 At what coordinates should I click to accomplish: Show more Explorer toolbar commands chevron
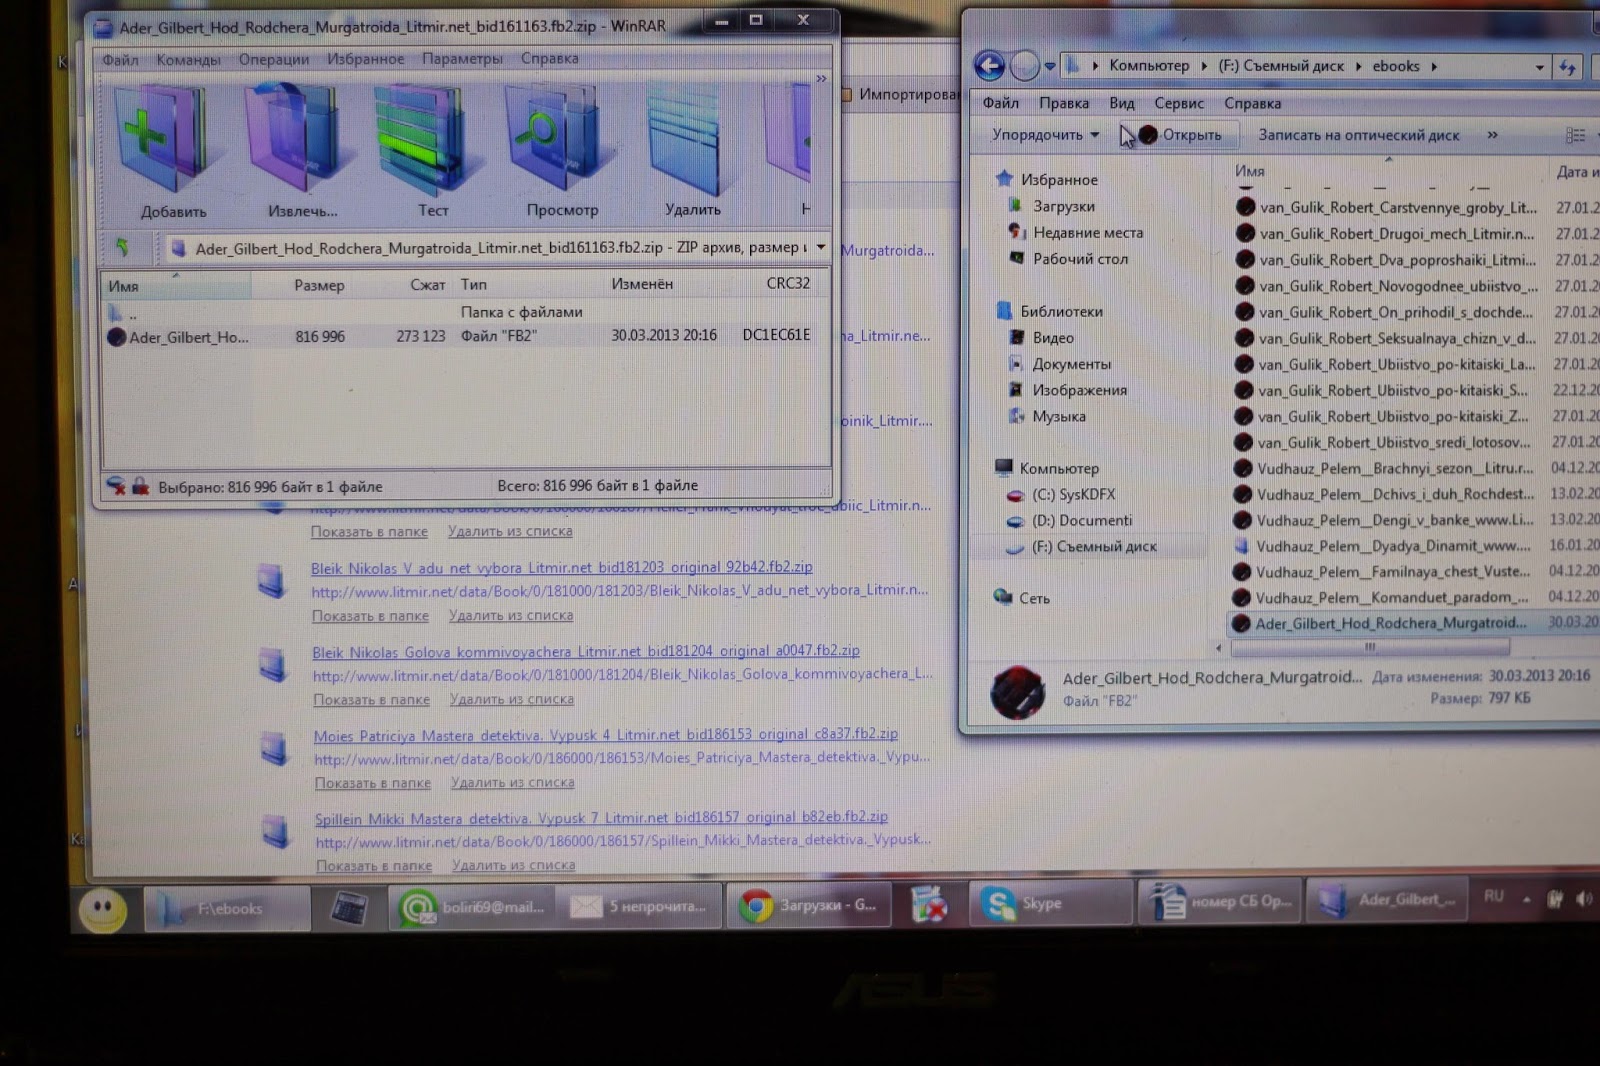[x=1492, y=135]
